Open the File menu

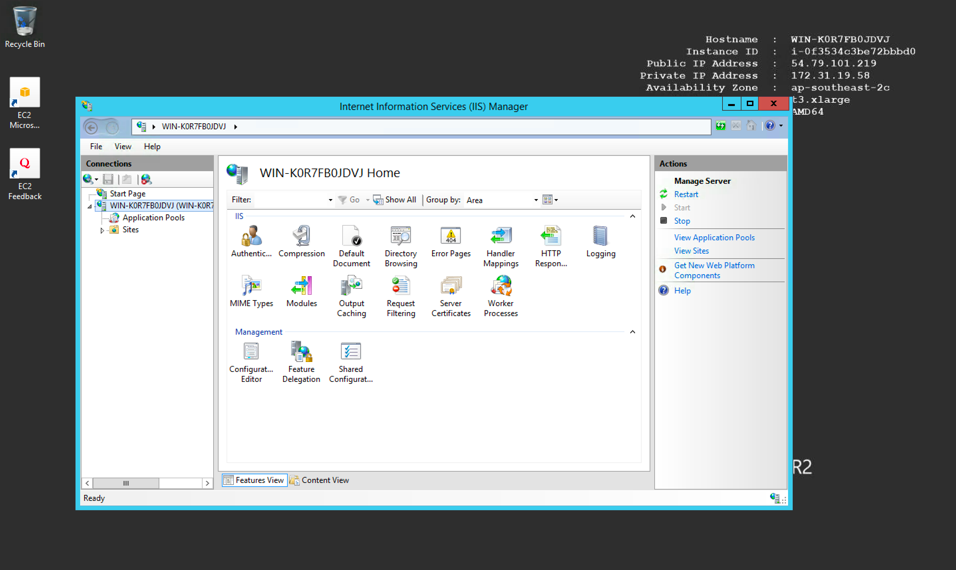coord(96,146)
